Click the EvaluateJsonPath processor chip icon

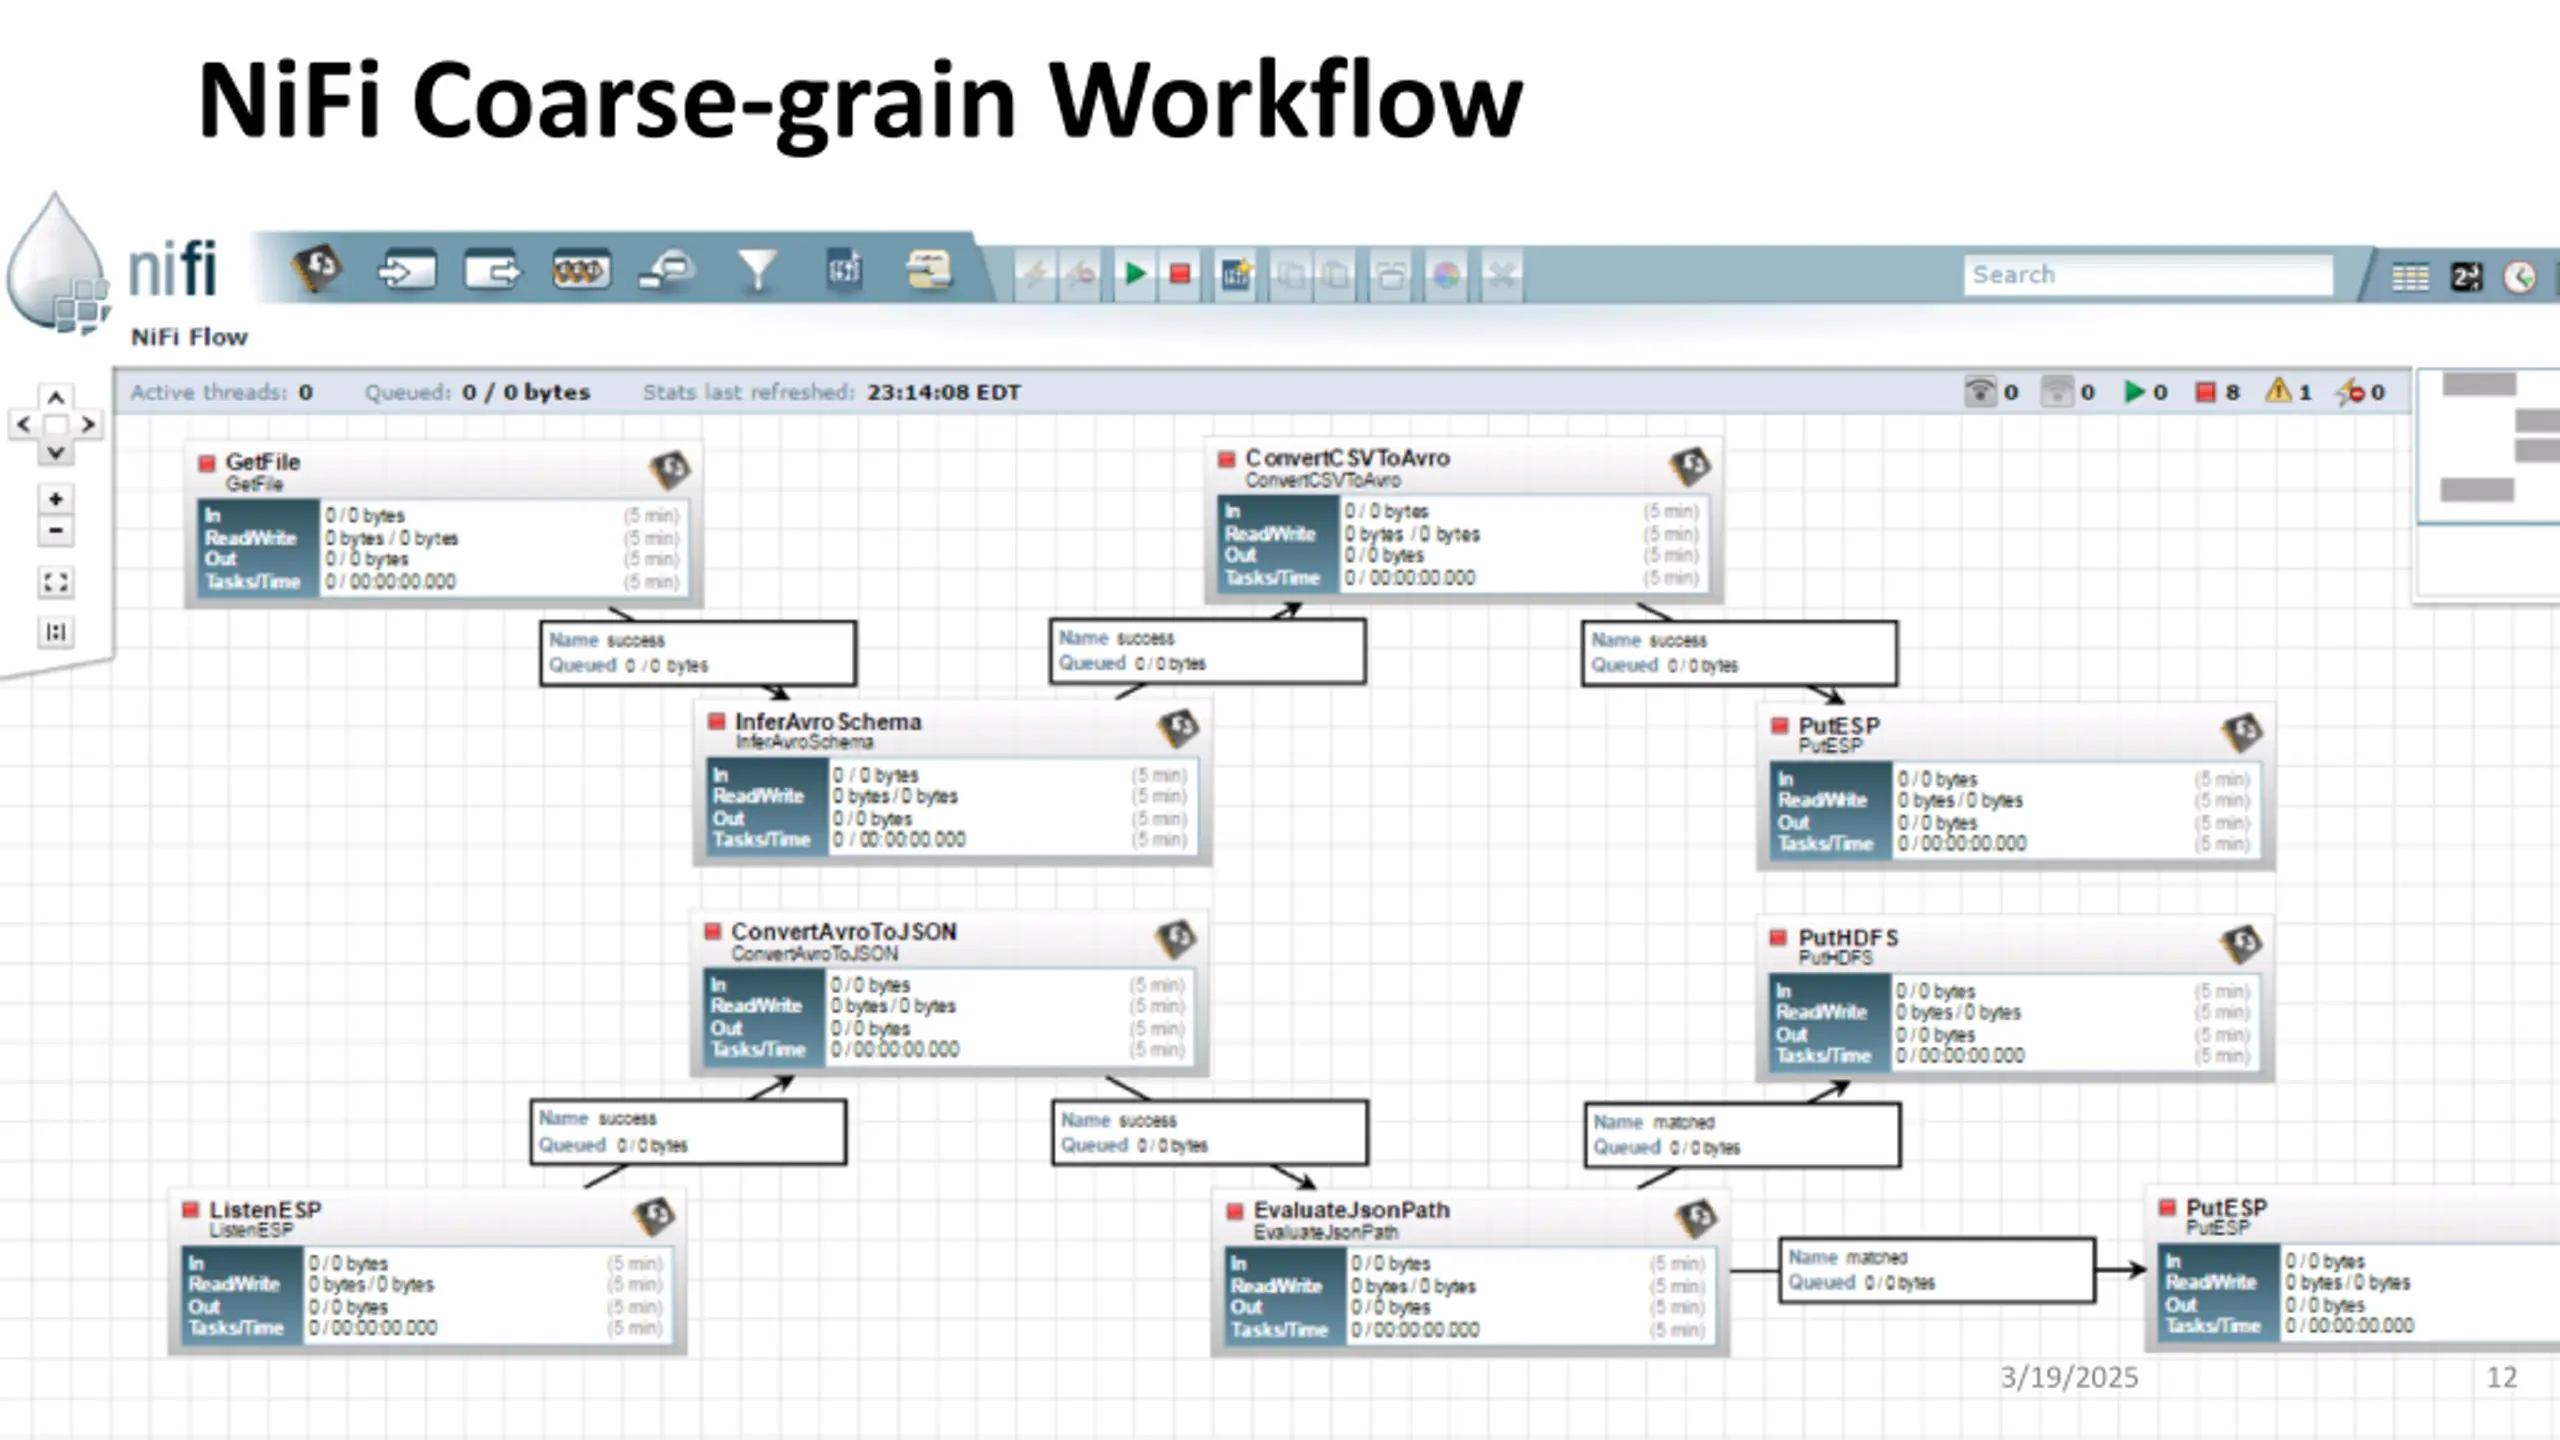pyautogui.click(x=1696, y=1217)
